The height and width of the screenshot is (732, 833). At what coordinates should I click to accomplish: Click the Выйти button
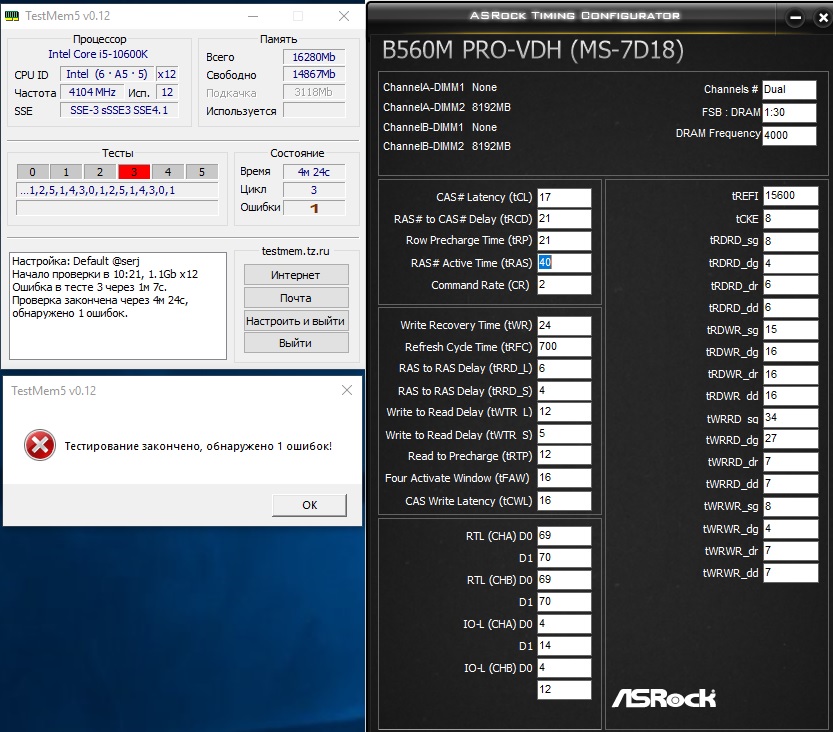pyautogui.click(x=296, y=343)
